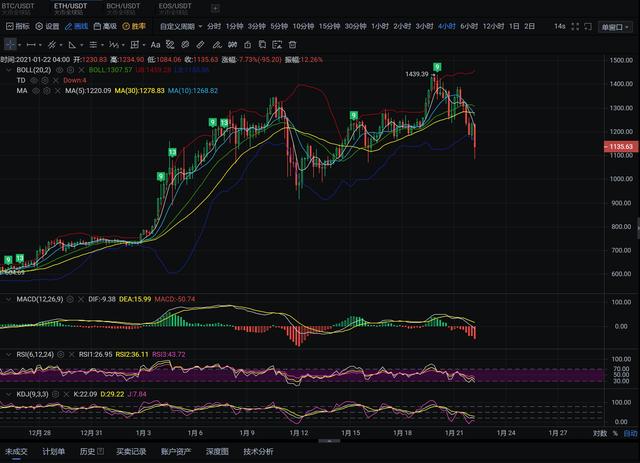The image size is (640, 463).
Task: Open the 单窗口 window layout dropdown
Action: click(x=615, y=27)
